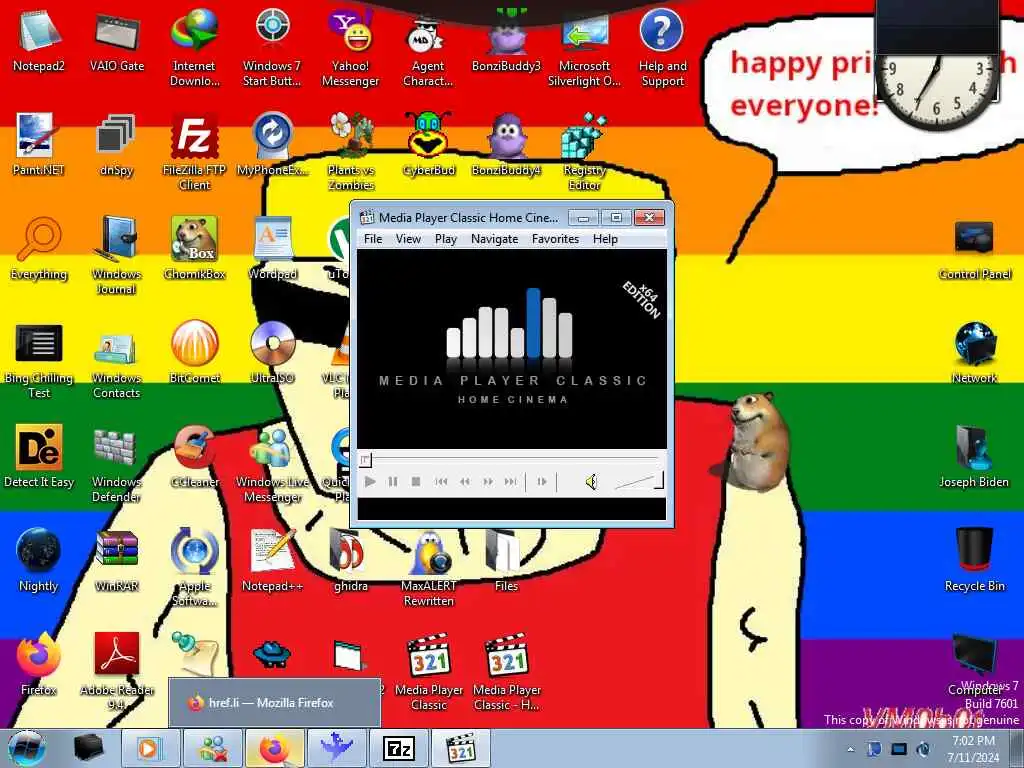The height and width of the screenshot is (768, 1024).
Task: Select the UltraISO desktop icon
Action: (x=272, y=351)
